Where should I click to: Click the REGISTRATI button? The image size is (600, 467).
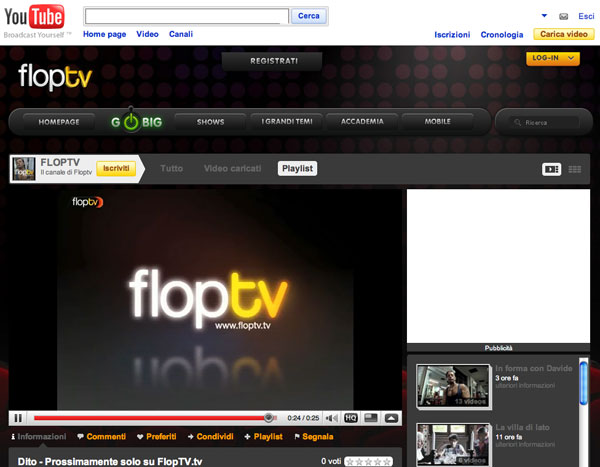coord(274,61)
